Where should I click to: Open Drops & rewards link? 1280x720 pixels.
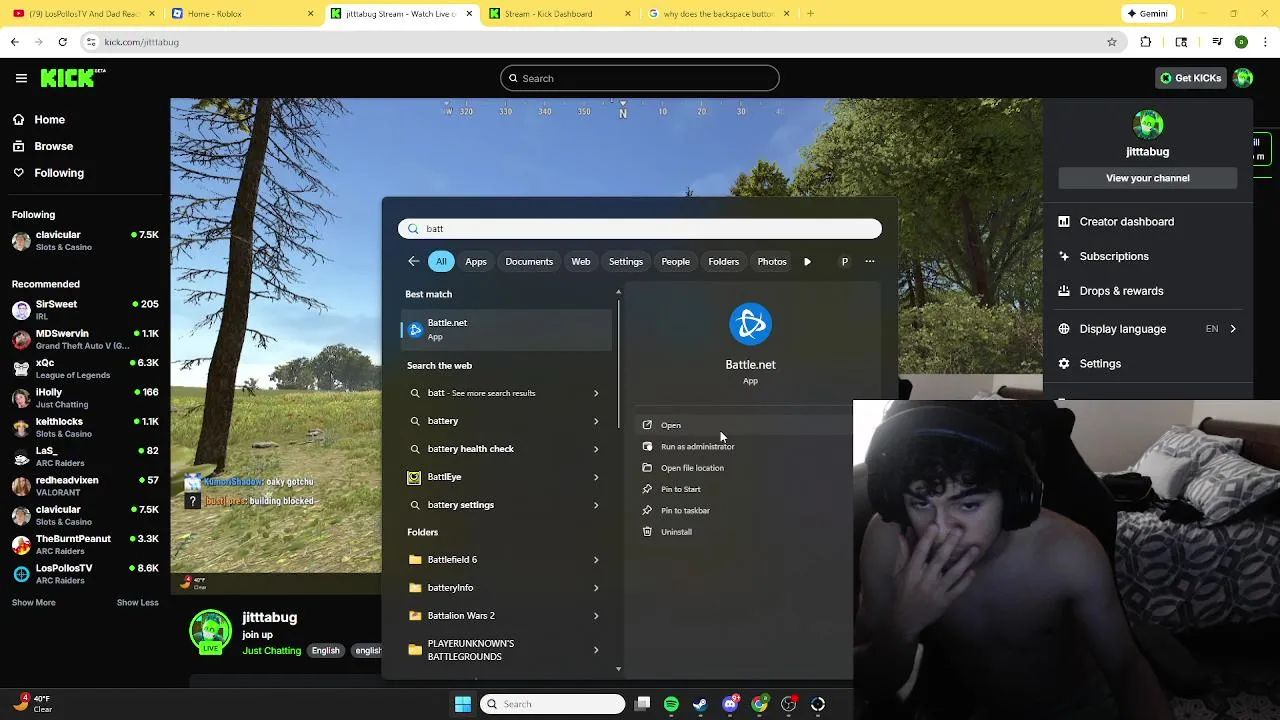click(x=1121, y=291)
